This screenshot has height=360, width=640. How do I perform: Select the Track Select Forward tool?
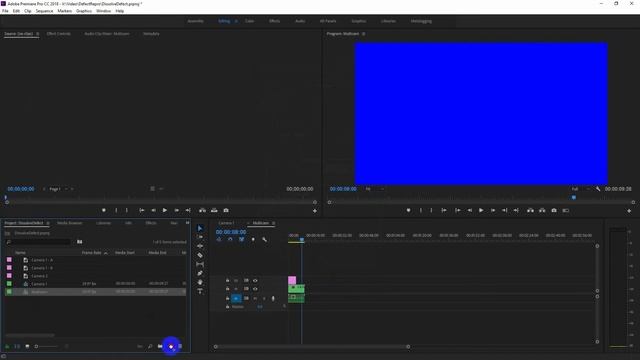pos(200,237)
